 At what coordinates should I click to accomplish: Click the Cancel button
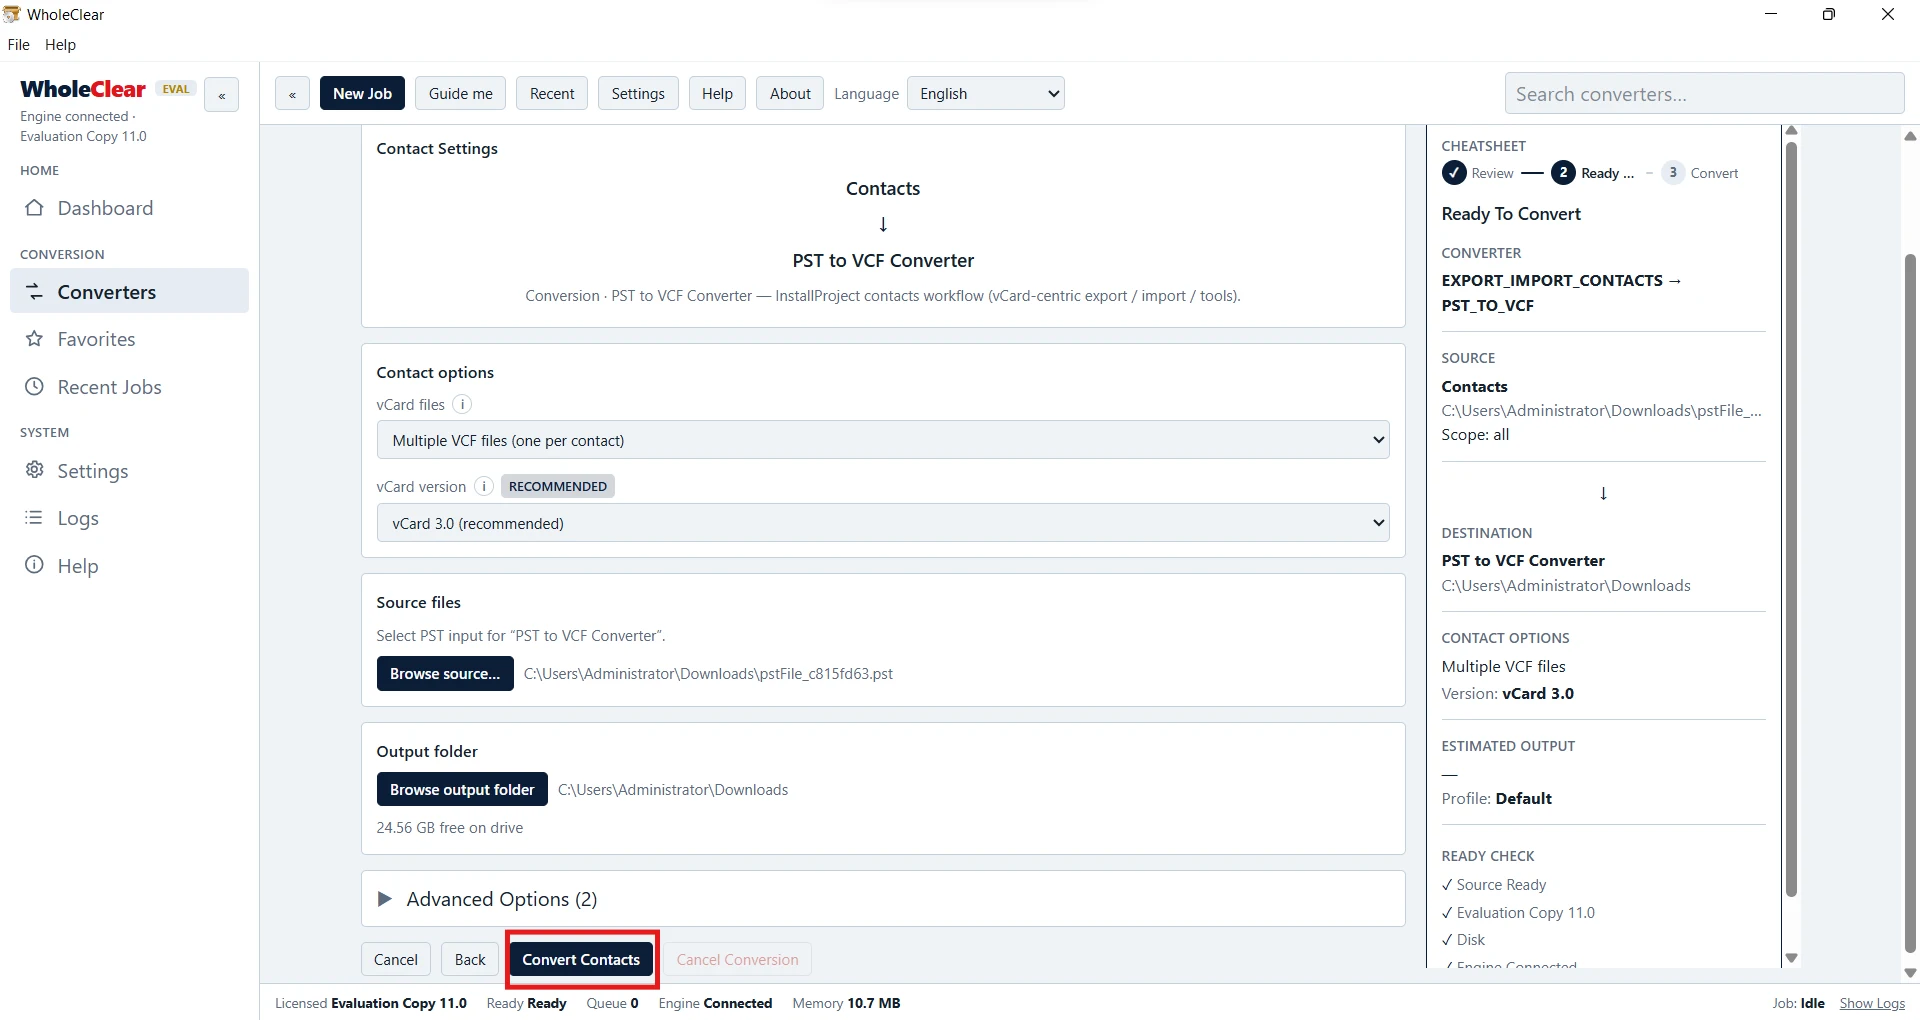pos(396,960)
